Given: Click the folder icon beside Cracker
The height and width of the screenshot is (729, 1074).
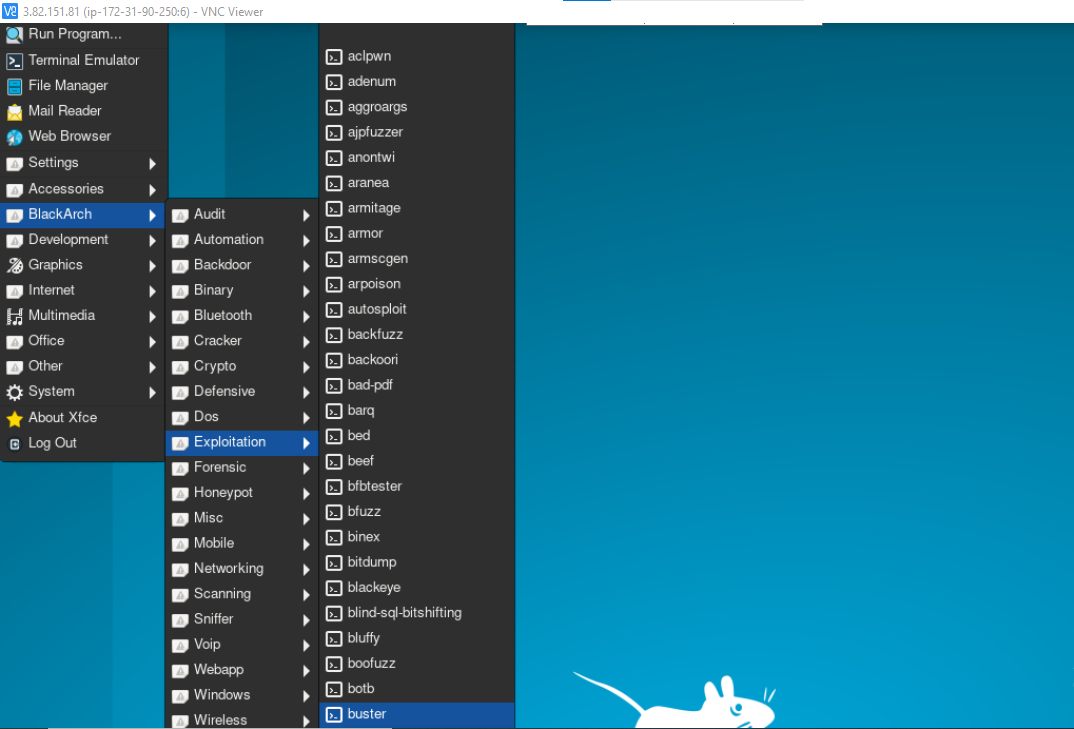Looking at the screenshot, I should click(180, 341).
